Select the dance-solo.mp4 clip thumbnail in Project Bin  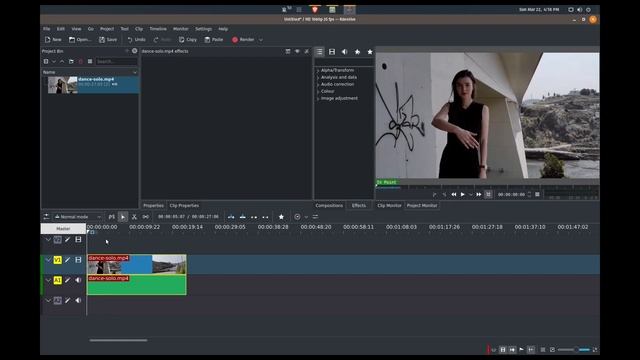(x=62, y=85)
